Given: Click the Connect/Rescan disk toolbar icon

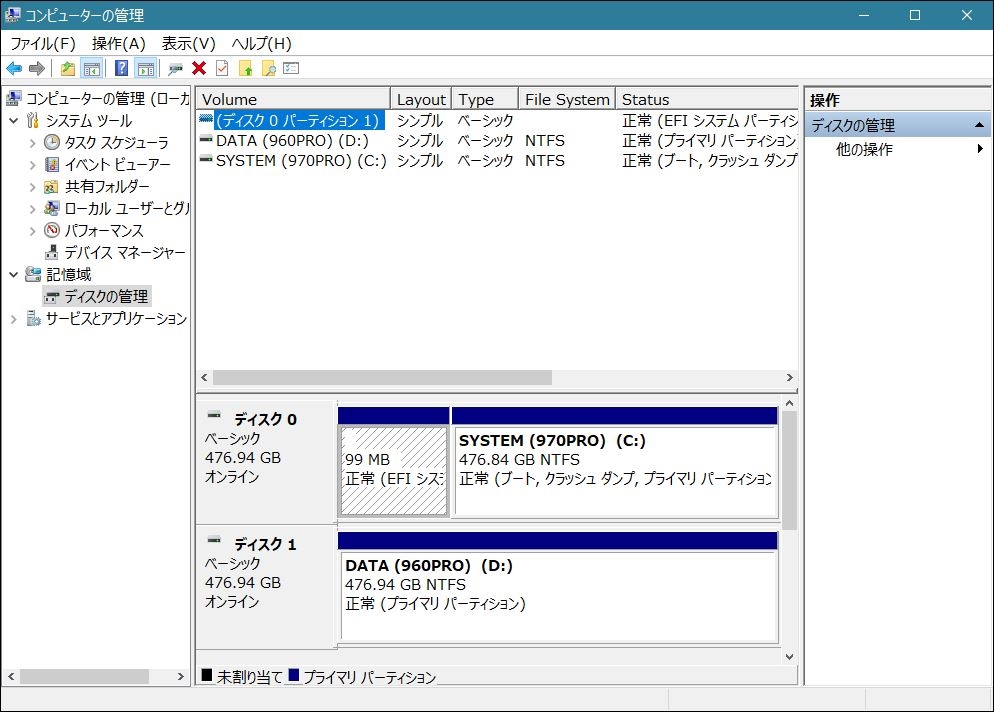Looking at the screenshot, I should [x=175, y=68].
